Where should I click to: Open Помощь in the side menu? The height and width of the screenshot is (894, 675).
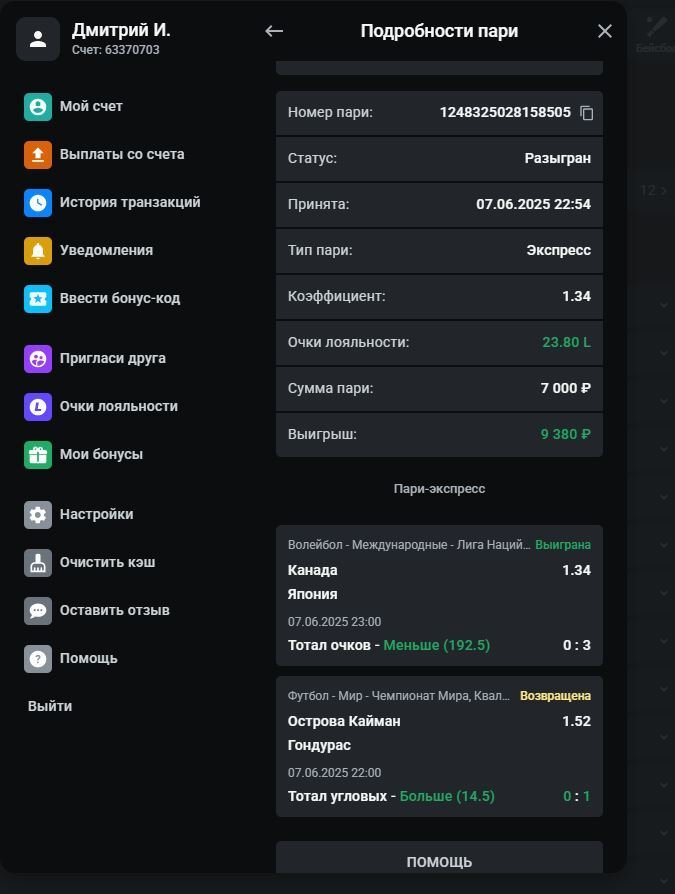[x=88, y=659]
